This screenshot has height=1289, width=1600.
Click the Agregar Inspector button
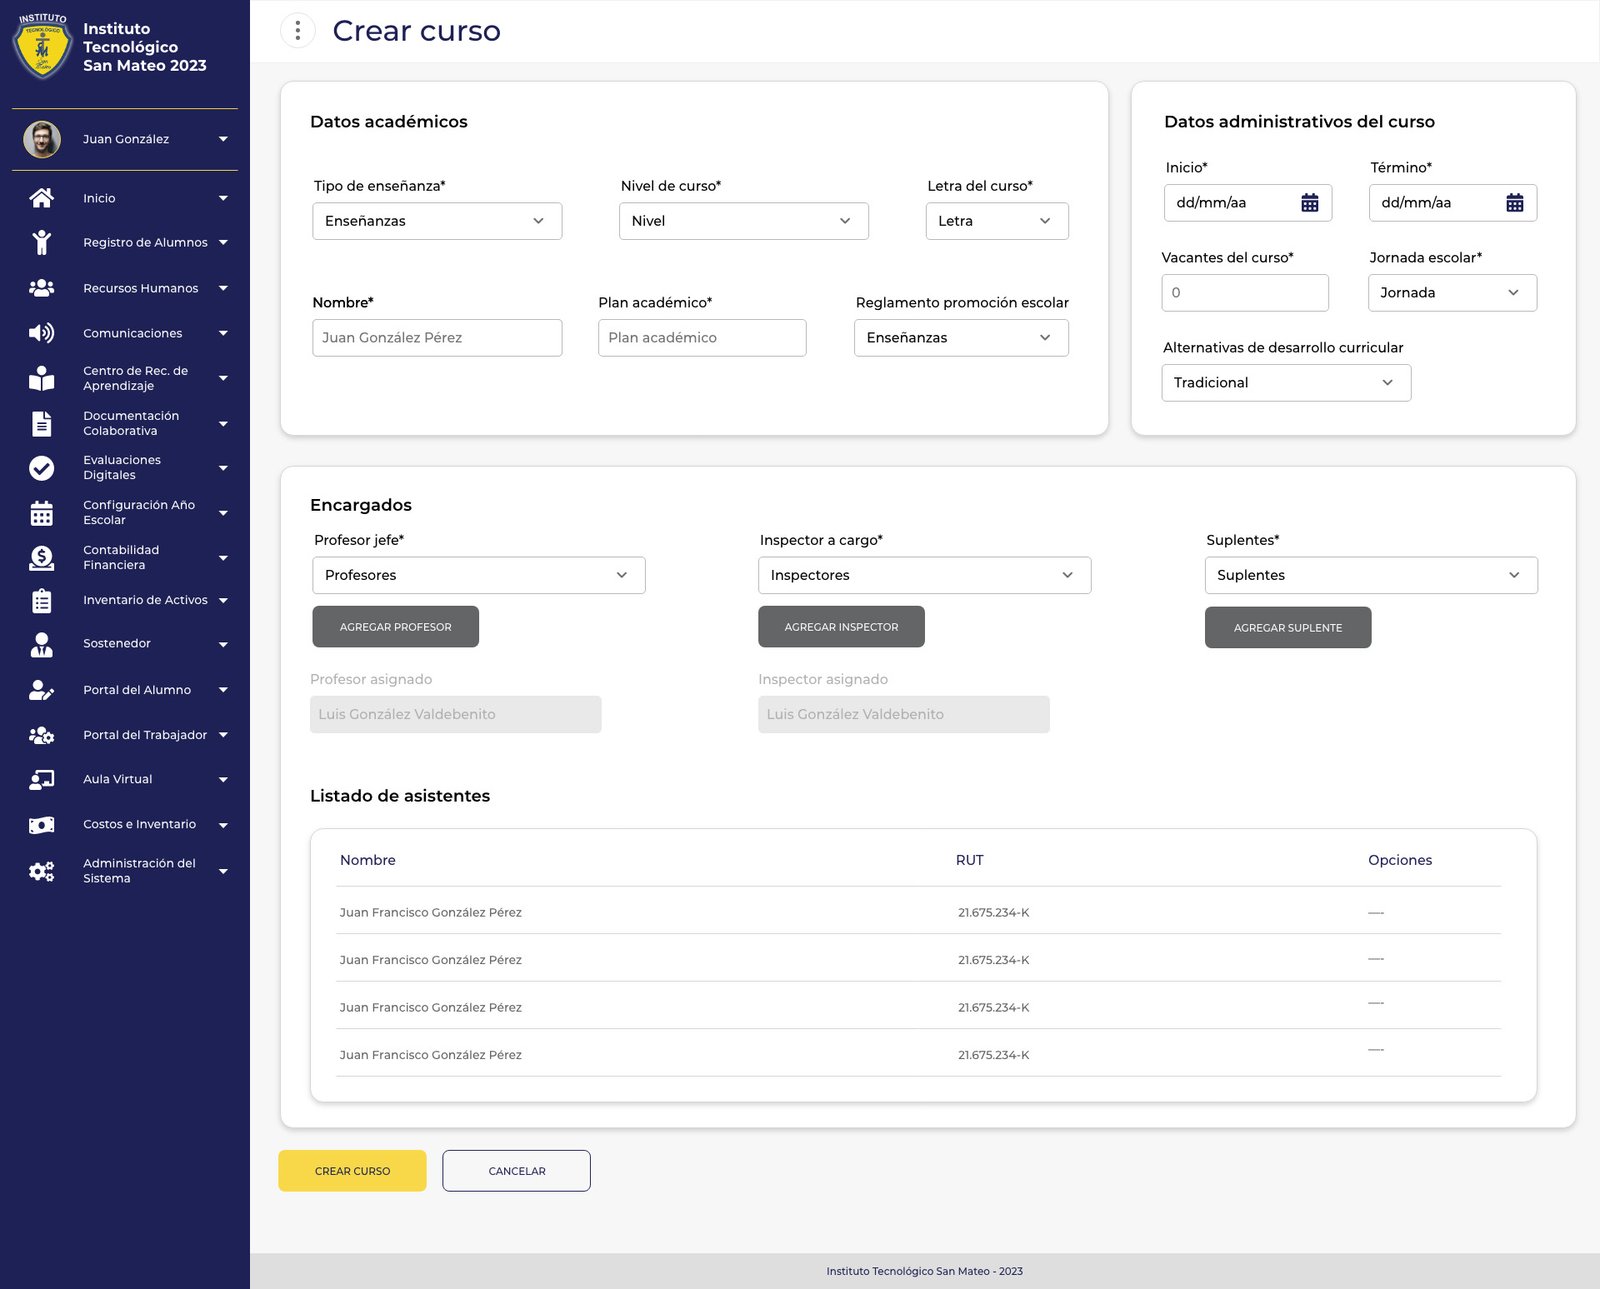tap(841, 627)
